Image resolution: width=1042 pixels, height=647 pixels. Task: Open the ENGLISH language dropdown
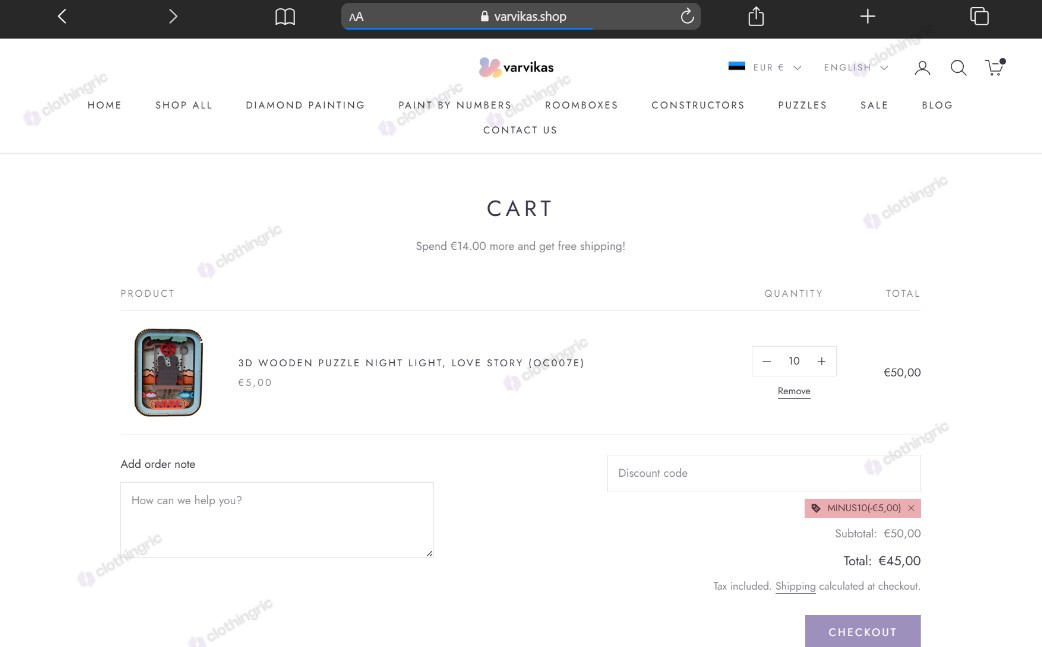point(856,67)
